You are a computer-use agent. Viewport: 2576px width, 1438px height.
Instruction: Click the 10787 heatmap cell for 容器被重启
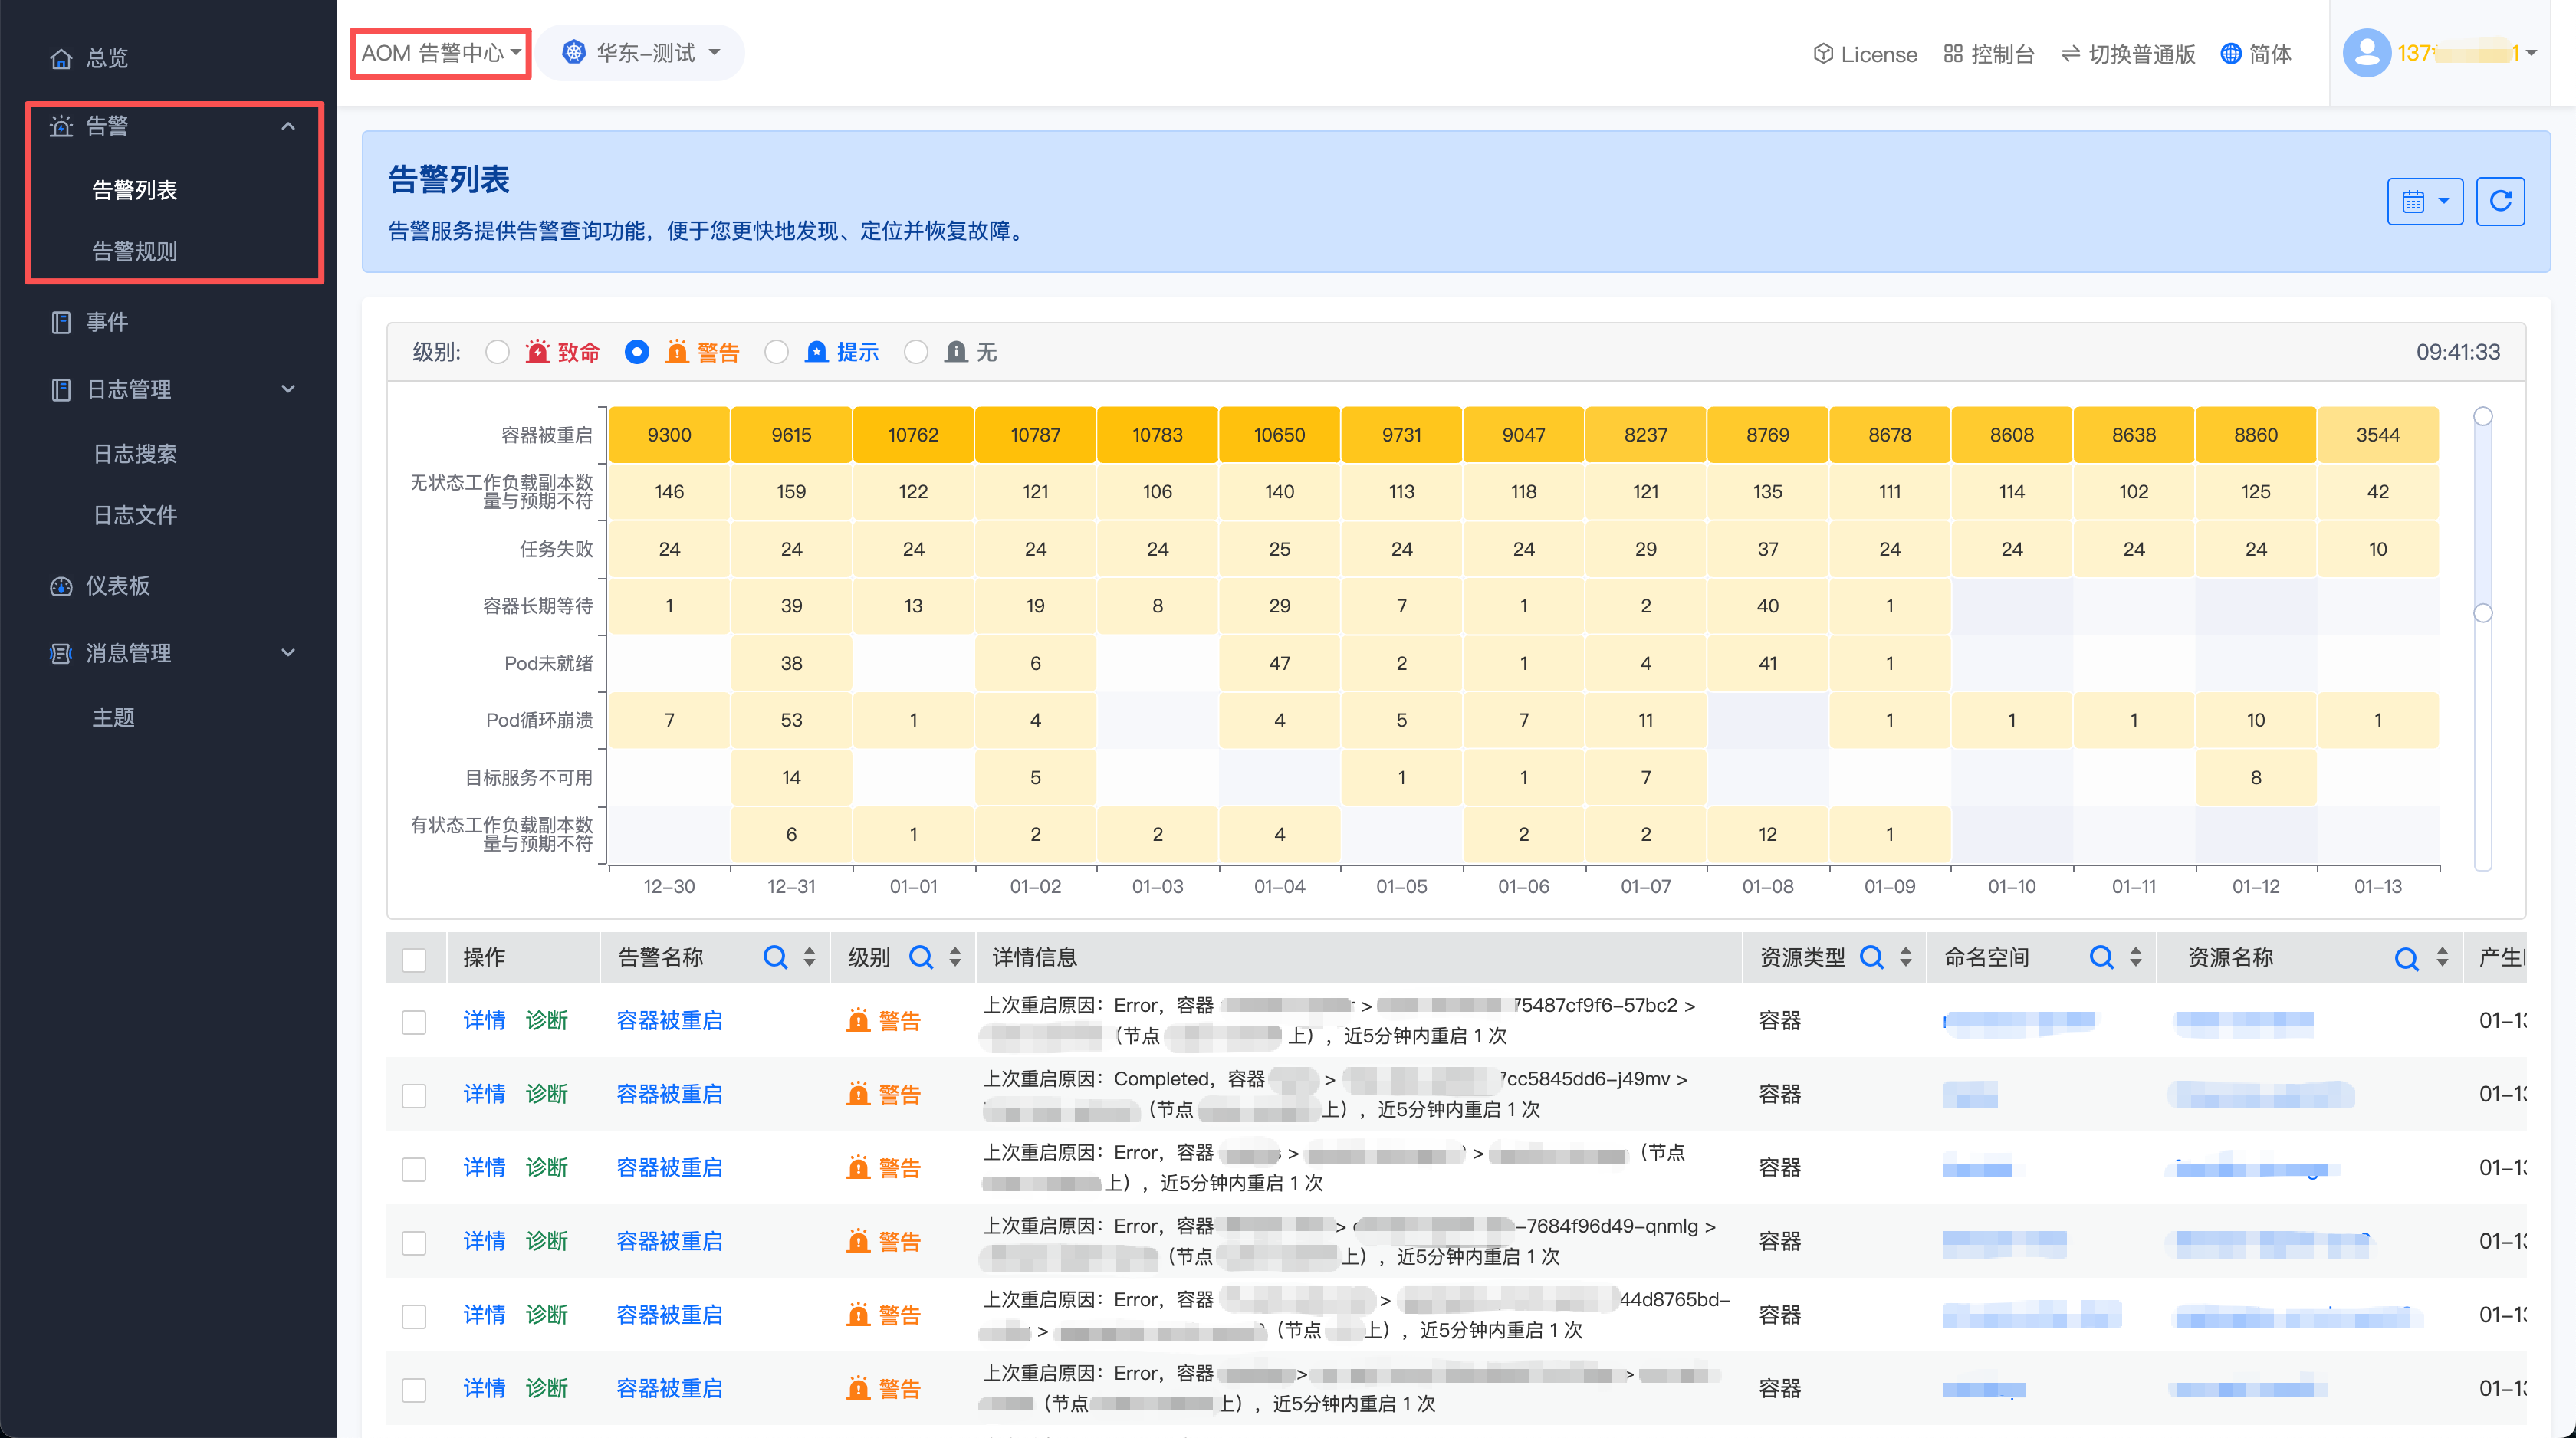[x=1035, y=435]
